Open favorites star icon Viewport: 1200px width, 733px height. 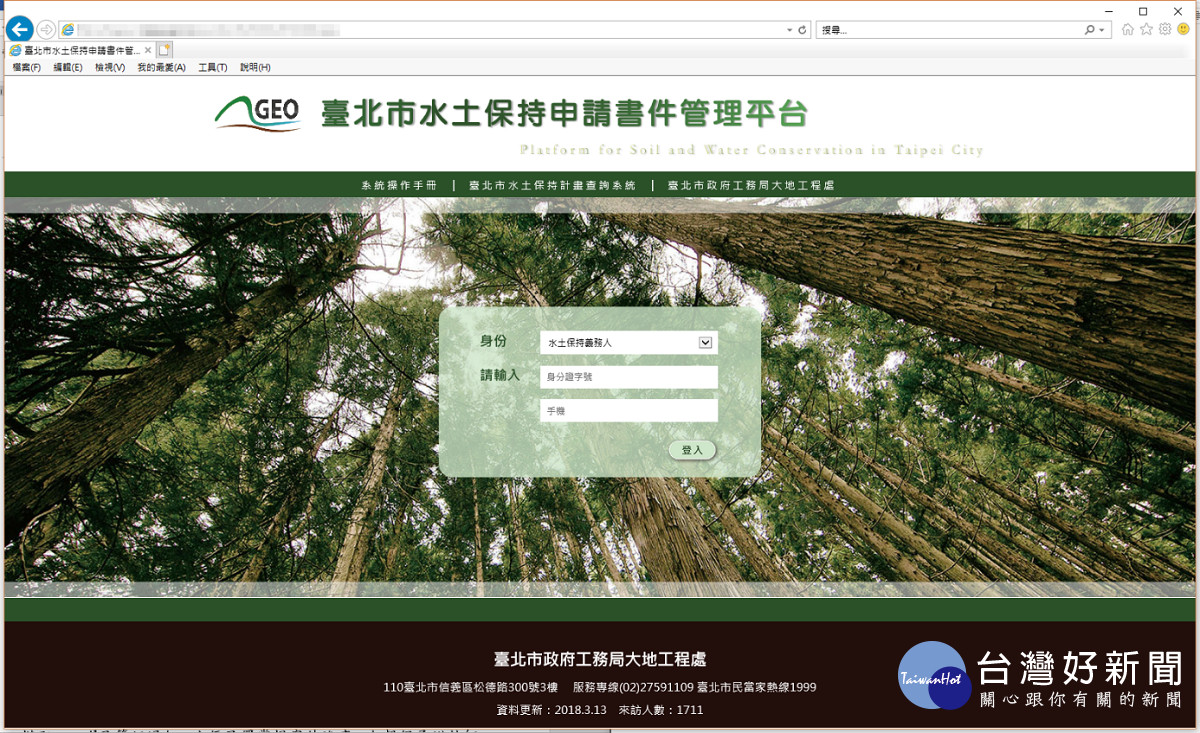tap(1147, 29)
